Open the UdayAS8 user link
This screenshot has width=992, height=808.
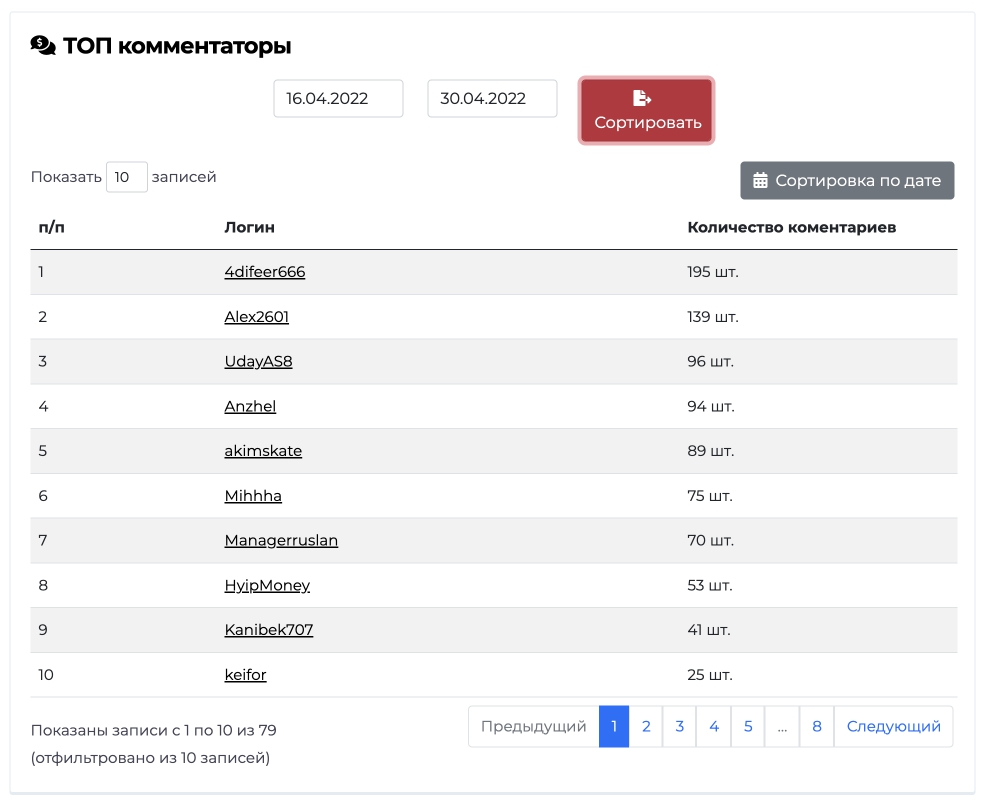[258, 361]
